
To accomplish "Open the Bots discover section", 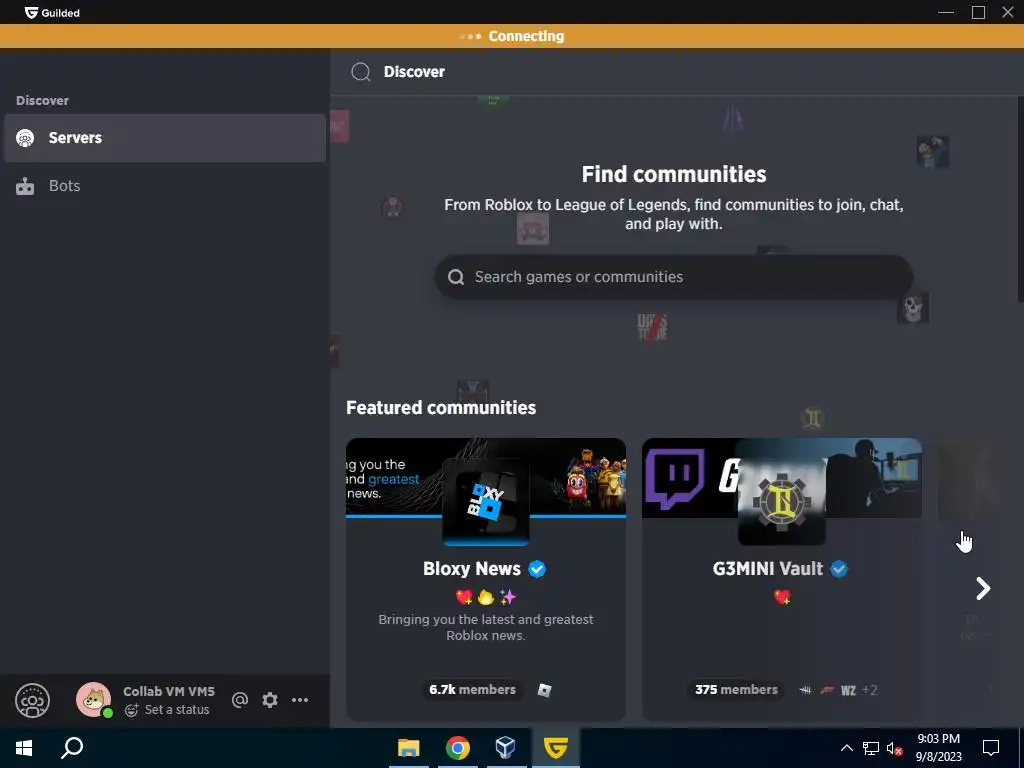I will pos(165,186).
